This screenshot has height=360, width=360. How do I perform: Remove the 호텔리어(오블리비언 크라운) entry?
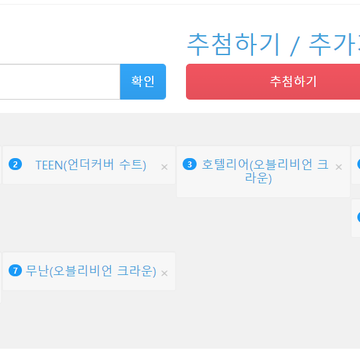[339, 167]
